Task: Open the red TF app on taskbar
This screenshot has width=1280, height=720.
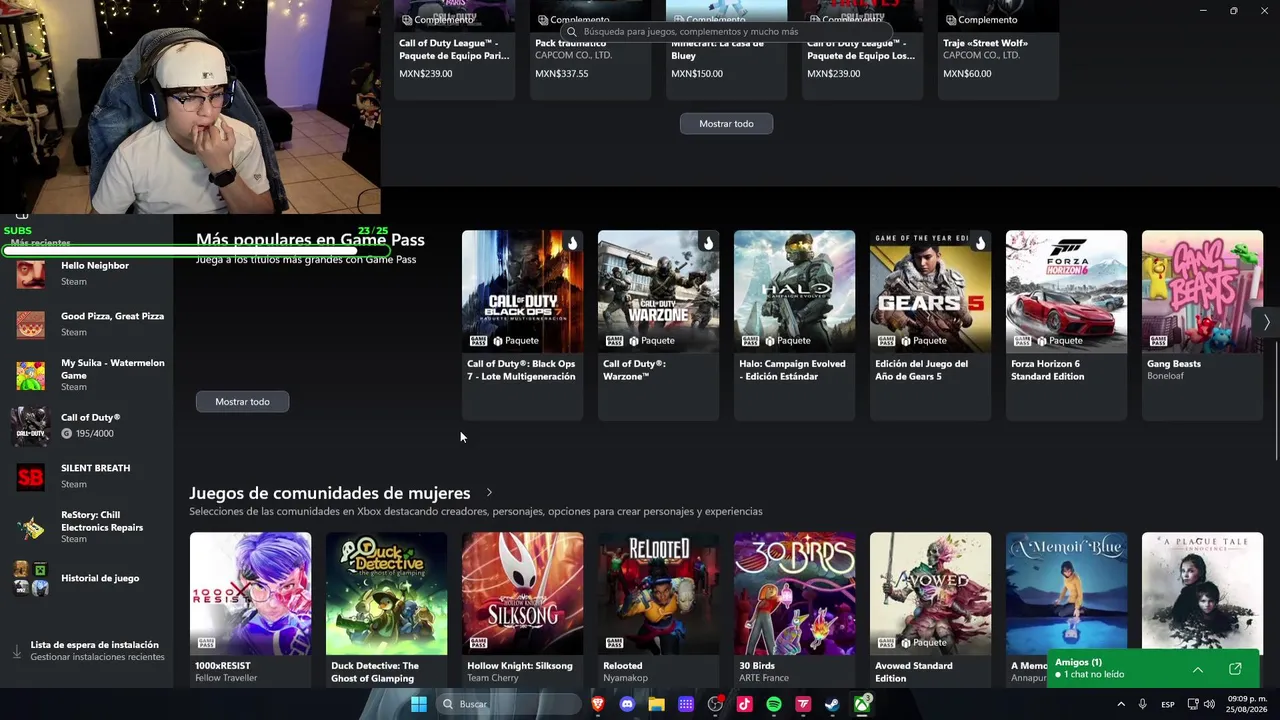Action: coord(803,704)
